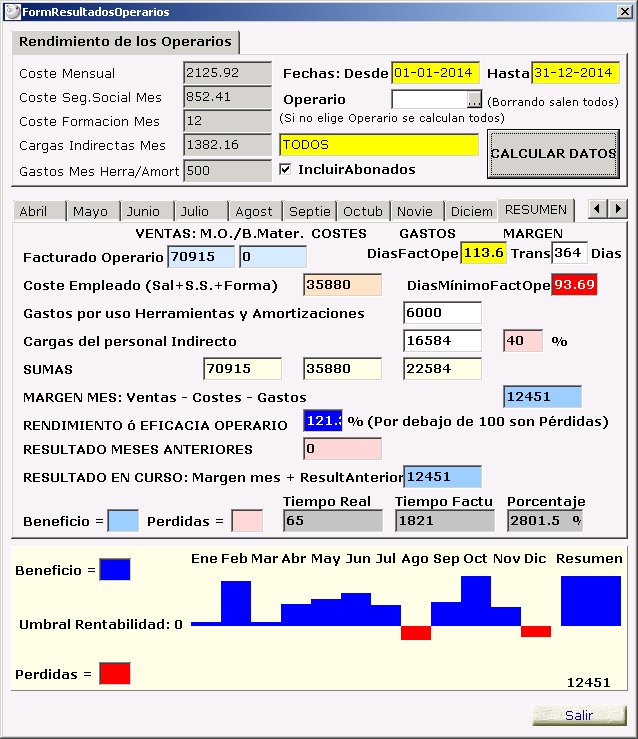Screen dimensions: 638x739
Task: Switch to the Agost tab
Action: 254,211
